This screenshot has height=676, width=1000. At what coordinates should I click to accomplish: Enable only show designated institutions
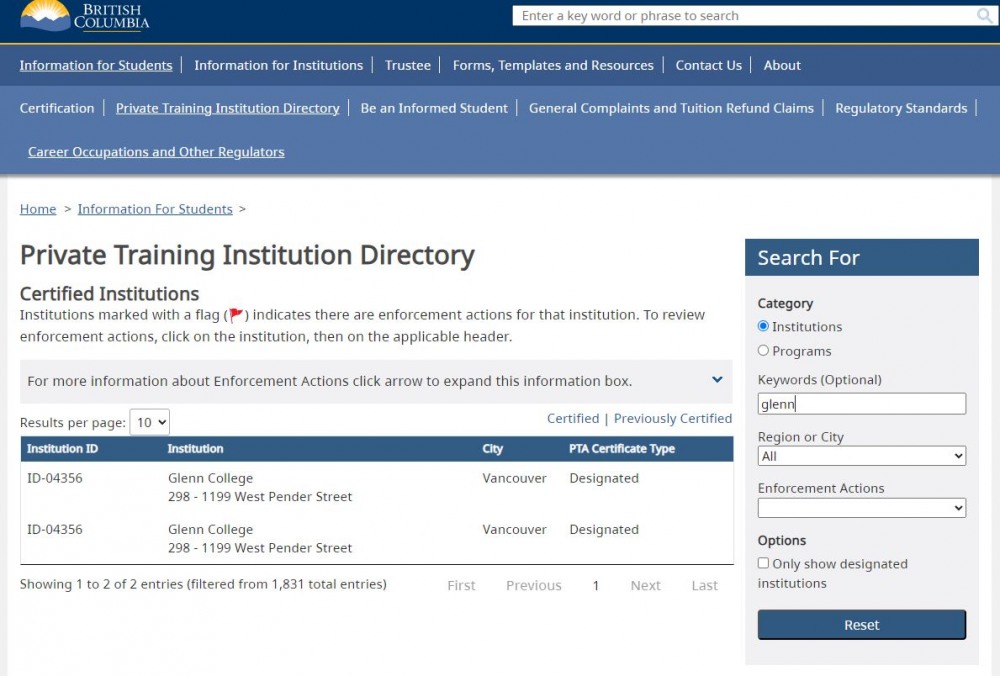coord(764,564)
